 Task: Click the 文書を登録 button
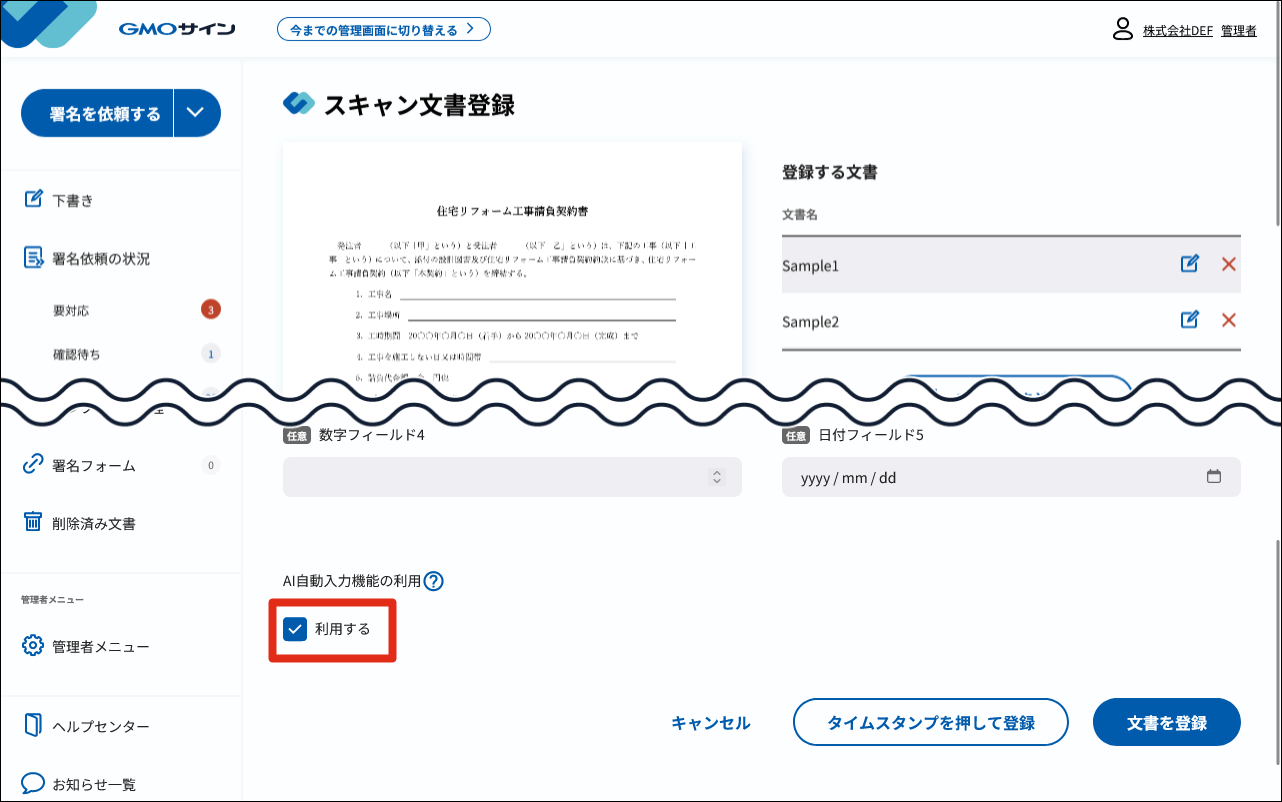pyautogui.click(x=1166, y=722)
